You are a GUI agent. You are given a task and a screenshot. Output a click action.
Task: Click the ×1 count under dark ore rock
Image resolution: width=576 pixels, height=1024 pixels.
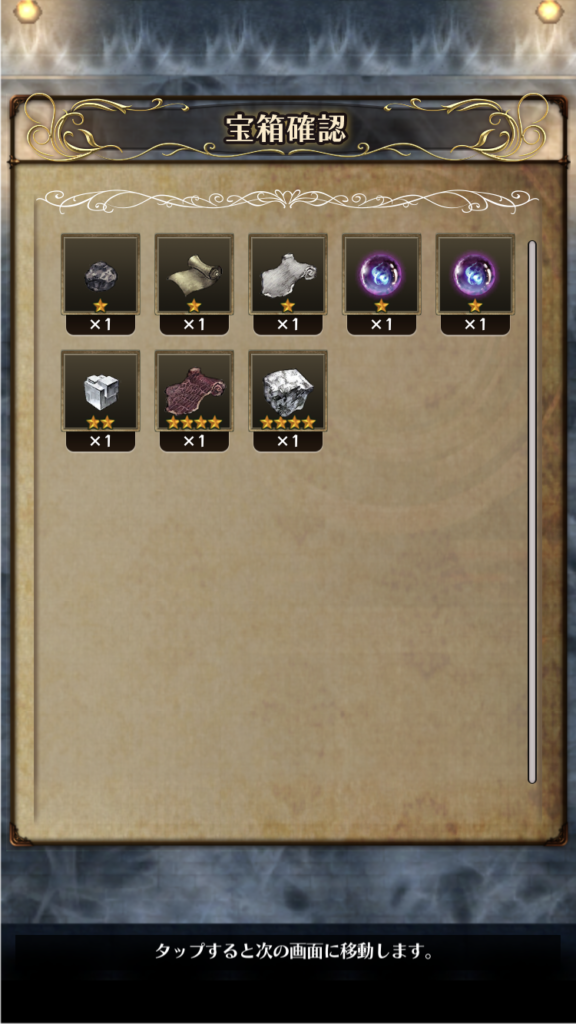pyautogui.click(x=100, y=325)
